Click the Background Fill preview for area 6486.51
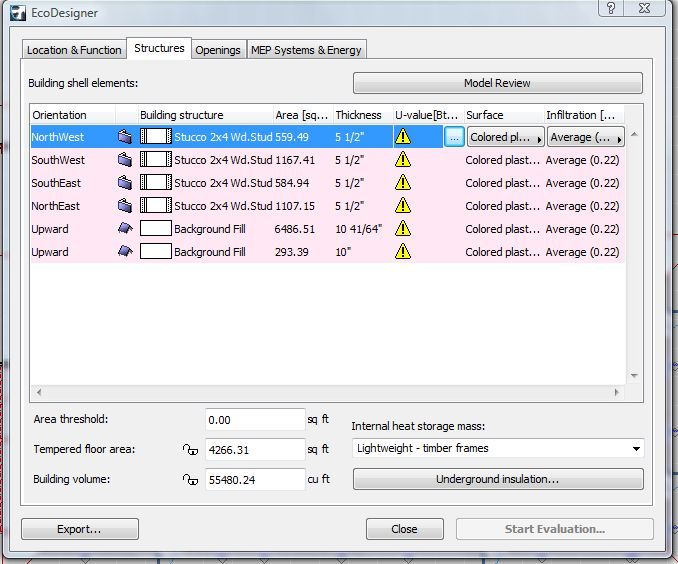Image resolution: width=678 pixels, height=564 pixels. coord(156,228)
